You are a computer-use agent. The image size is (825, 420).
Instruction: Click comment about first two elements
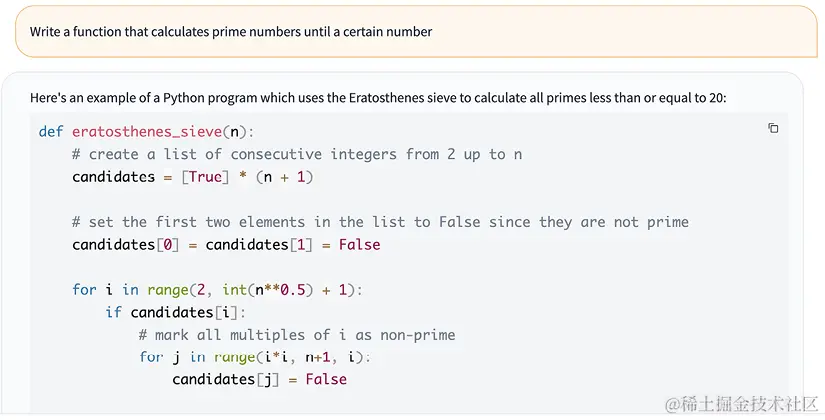pos(380,222)
